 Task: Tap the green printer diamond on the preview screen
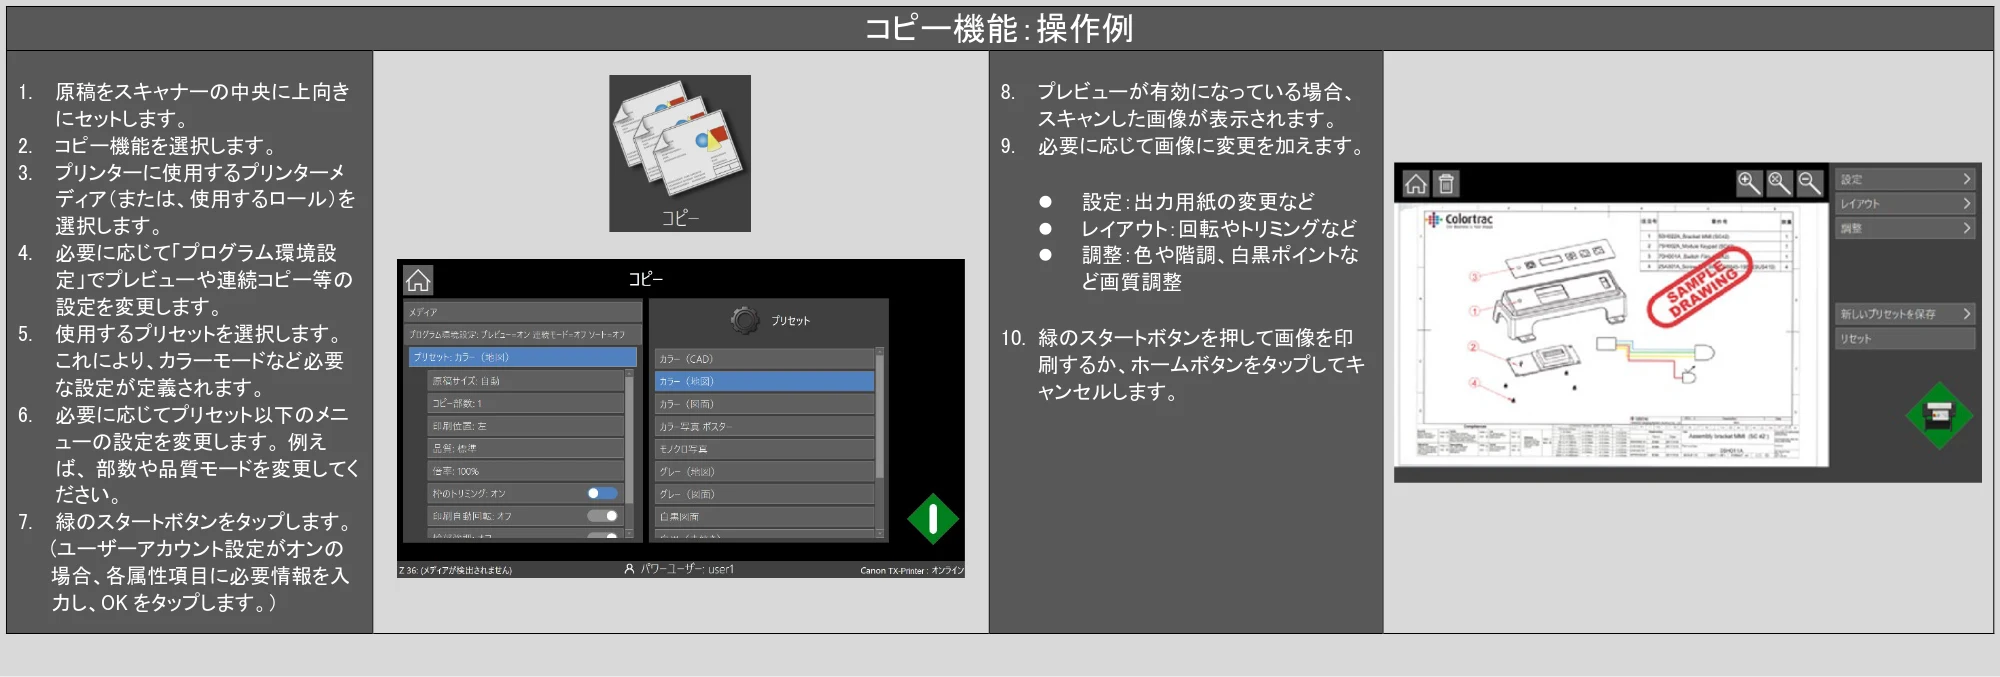pyautogui.click(x=1939, y=415)
